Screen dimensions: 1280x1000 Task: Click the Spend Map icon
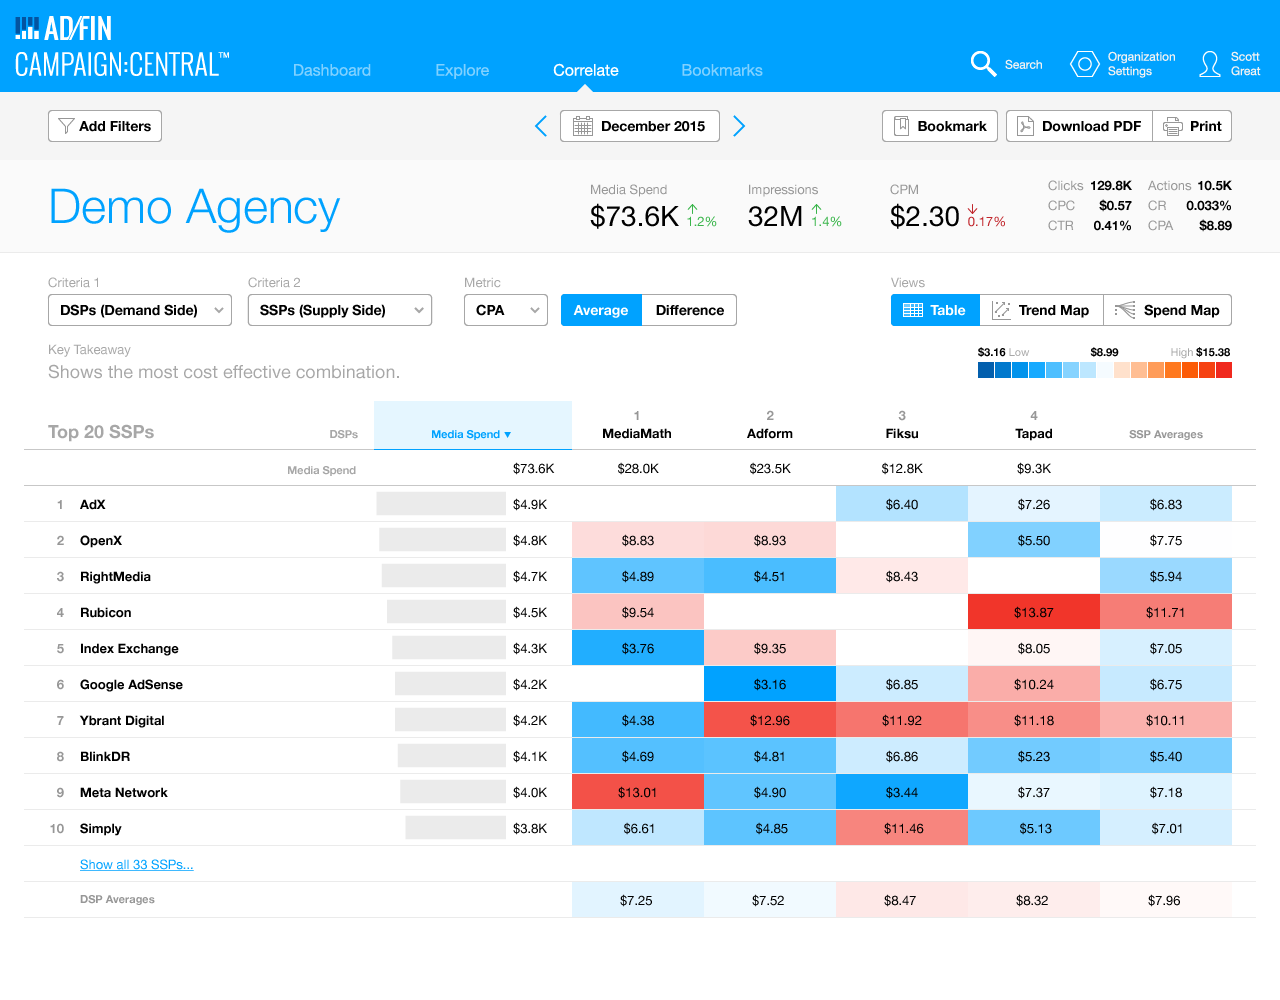coord(1125,310)
